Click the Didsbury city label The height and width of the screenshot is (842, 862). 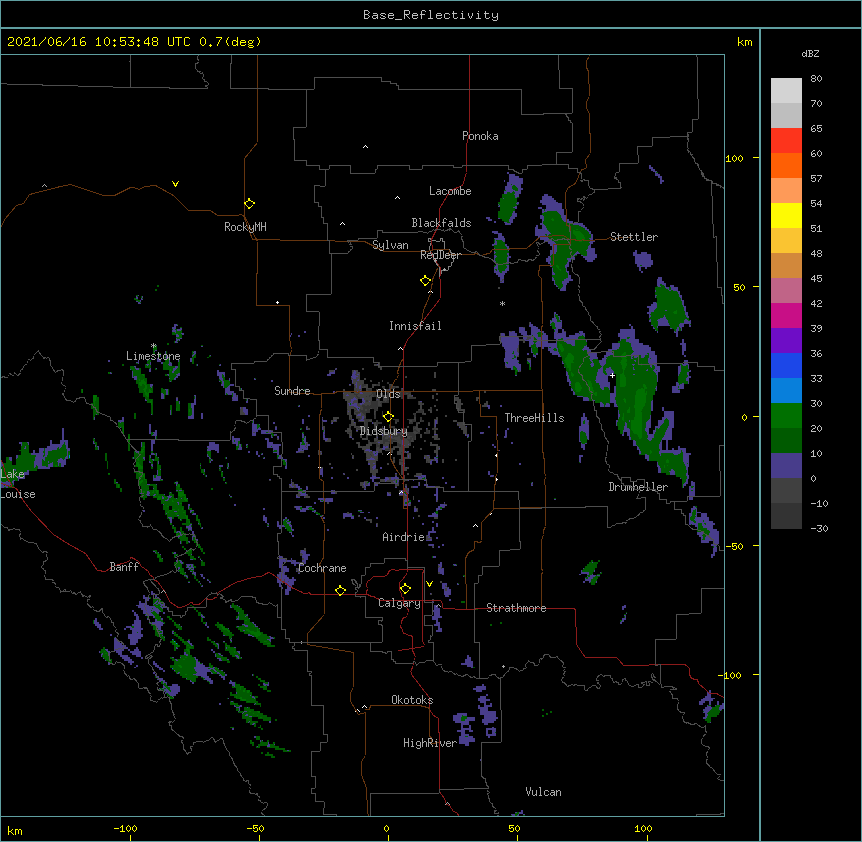[x=384, y=431]
